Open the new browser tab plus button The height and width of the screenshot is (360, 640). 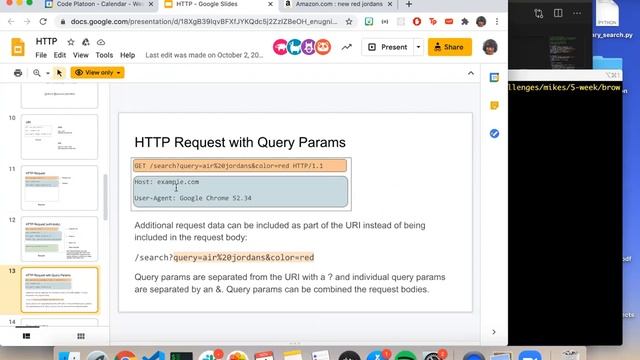point(409,4)
